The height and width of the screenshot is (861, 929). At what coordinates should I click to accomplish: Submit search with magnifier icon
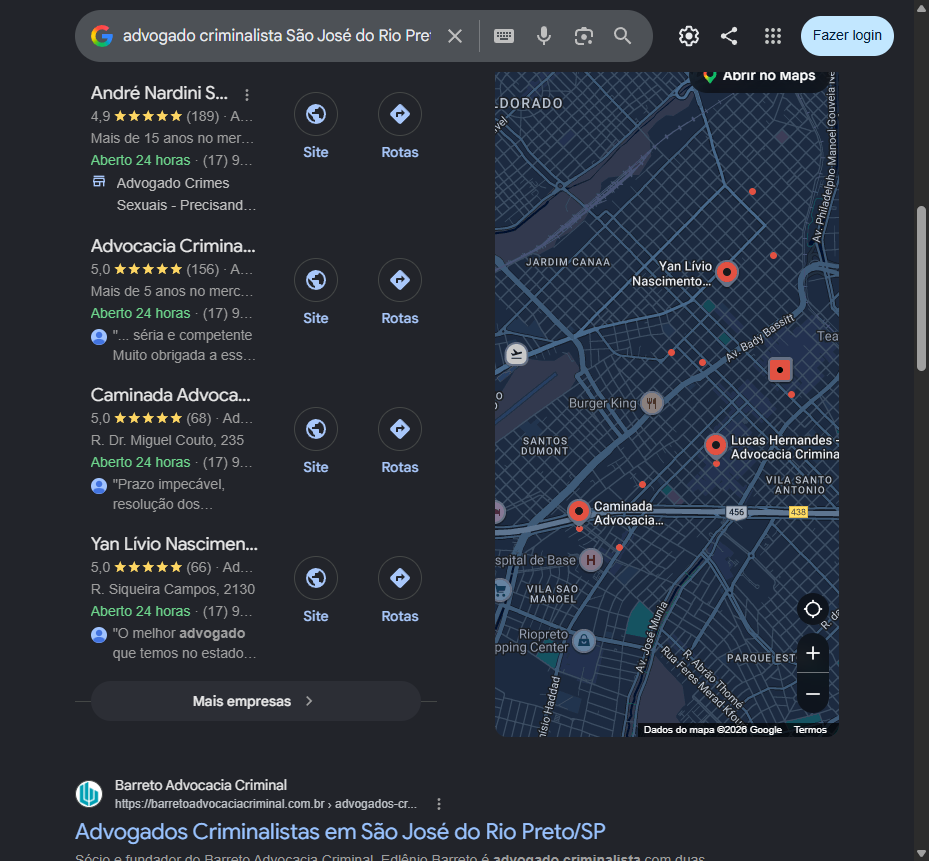622,36
